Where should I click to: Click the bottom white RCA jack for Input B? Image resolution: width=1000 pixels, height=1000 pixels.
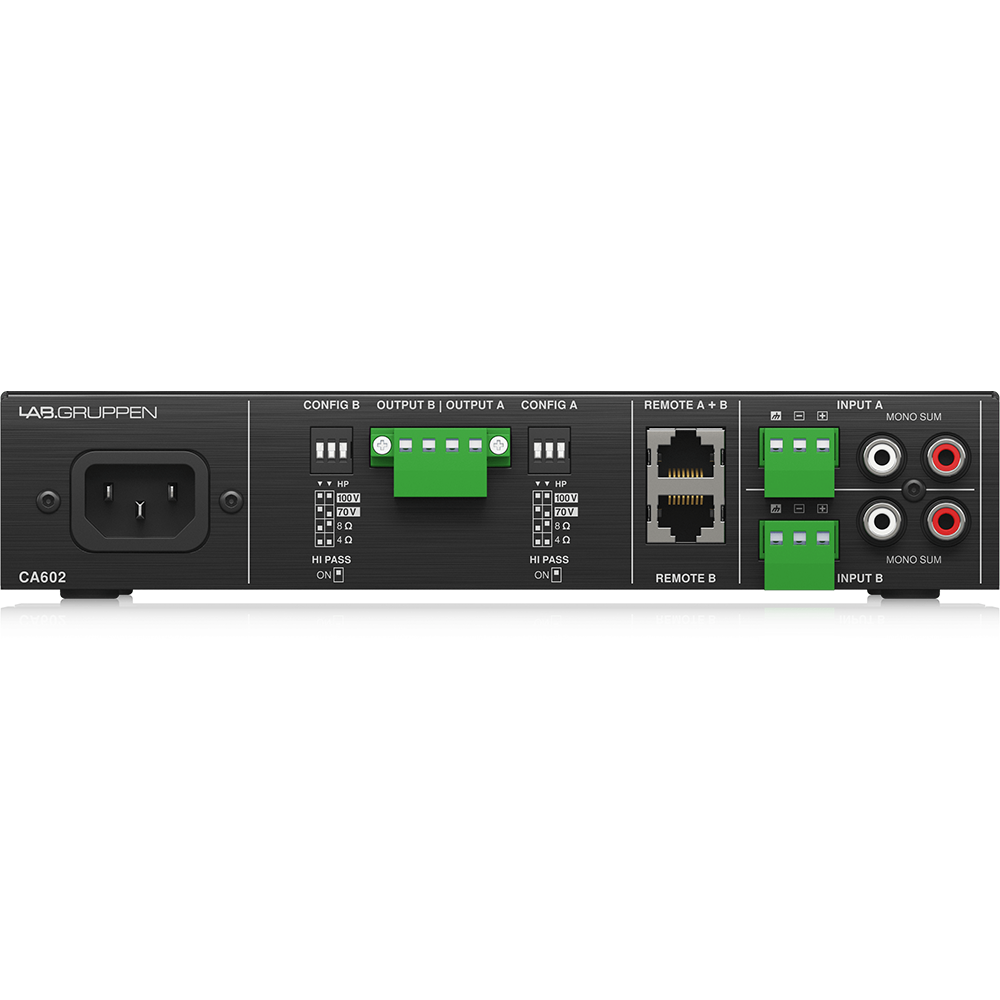pos(882,520)
